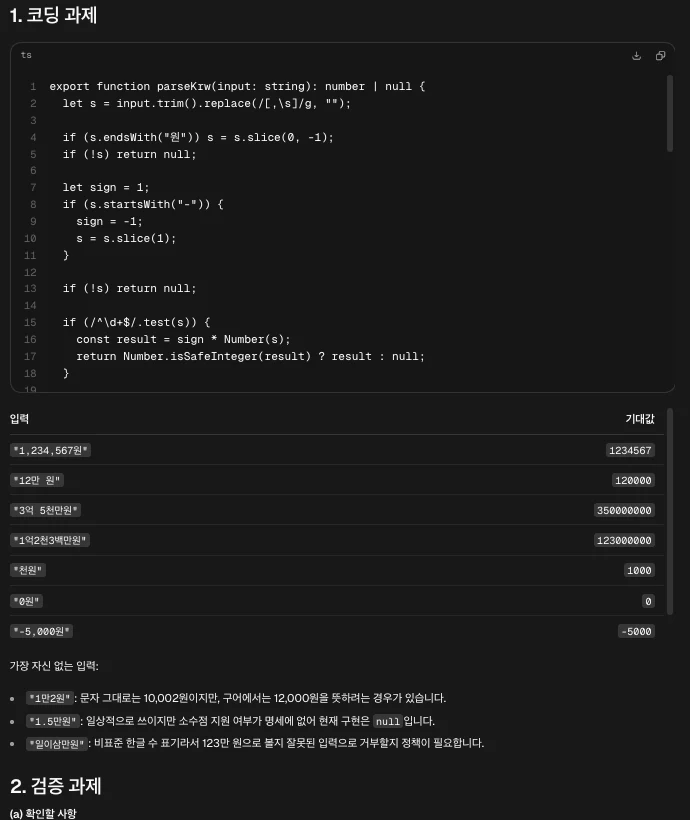Image resolution: width=690 pixels, height=820 pixels.
Task: Click line number 5 in the gutter
Action: point(33,154)
